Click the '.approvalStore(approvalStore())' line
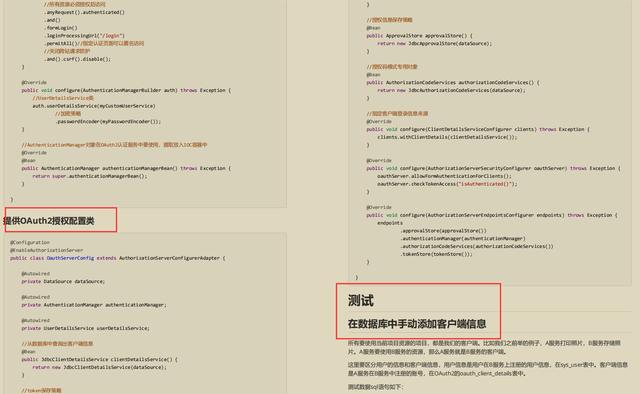The image size is (640, 394). click(x=443, y=231)
